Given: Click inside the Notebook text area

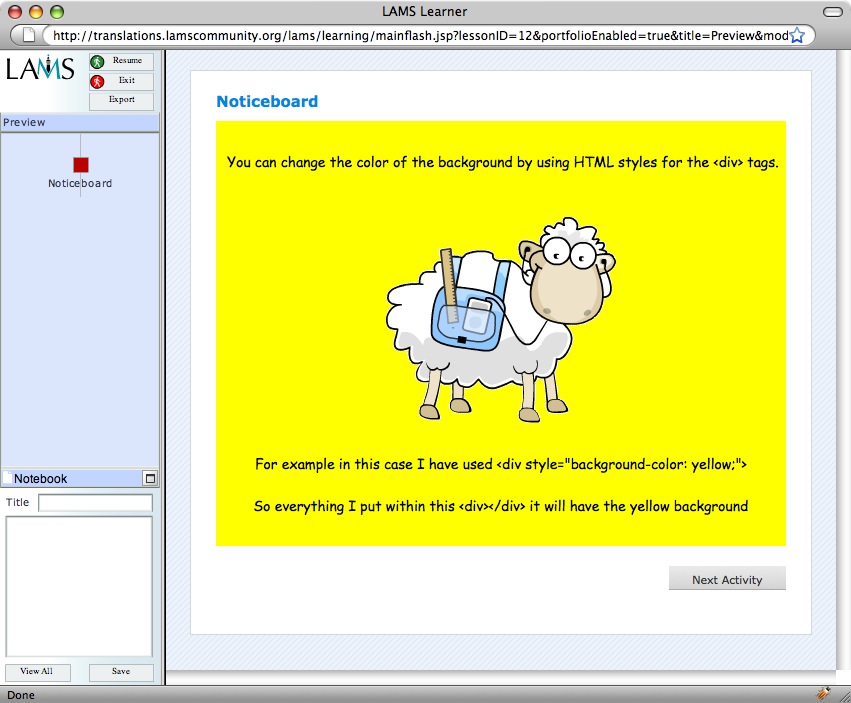Looking at the screenshot, I should click(79, 586).
